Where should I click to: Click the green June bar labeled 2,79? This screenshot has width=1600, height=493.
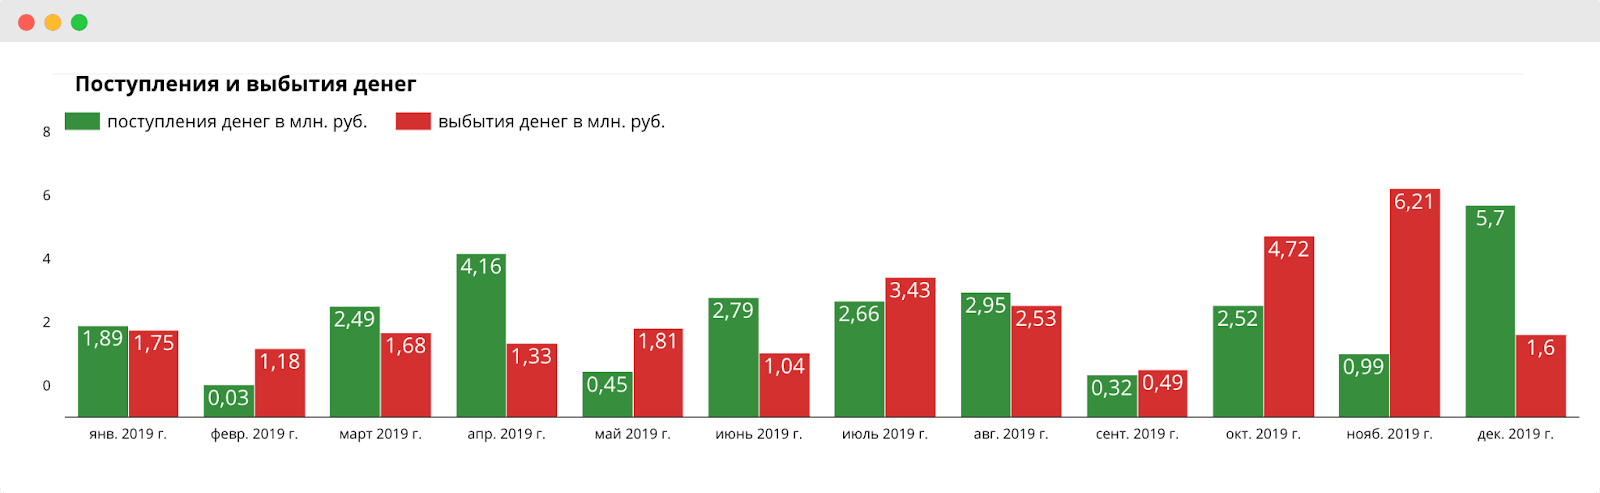point(733,357)
